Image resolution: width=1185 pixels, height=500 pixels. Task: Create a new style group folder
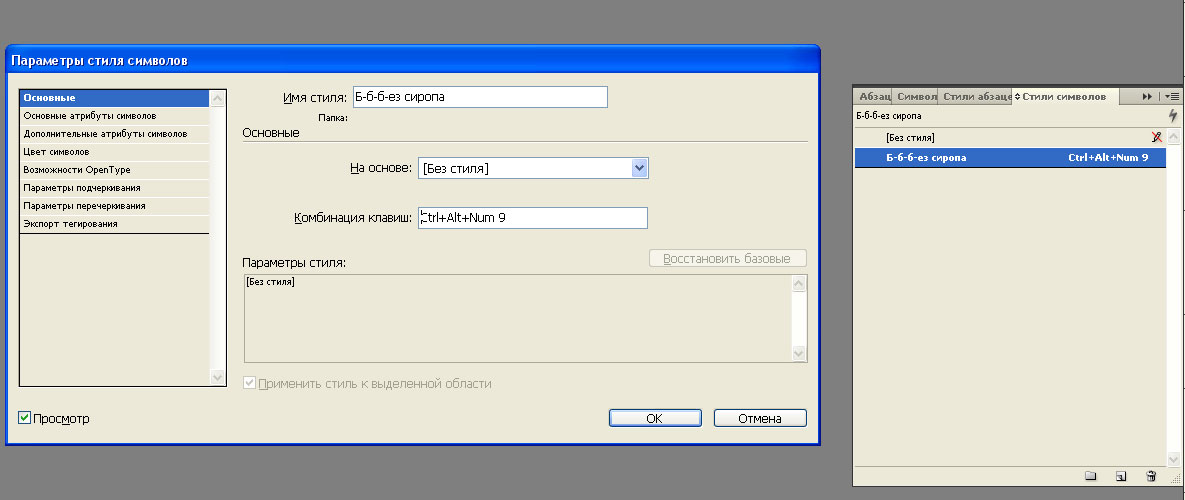1090,476
